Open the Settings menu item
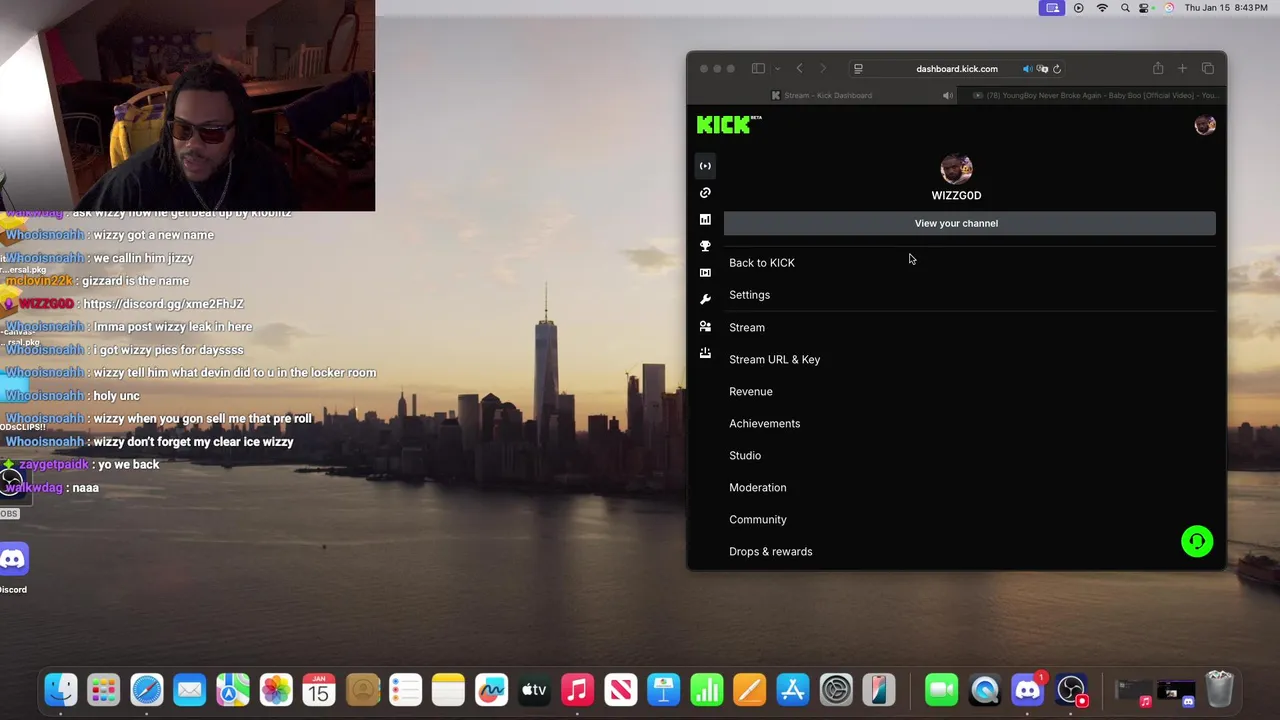The height and width of the screenshot is (720, 1280). (749, 295)
